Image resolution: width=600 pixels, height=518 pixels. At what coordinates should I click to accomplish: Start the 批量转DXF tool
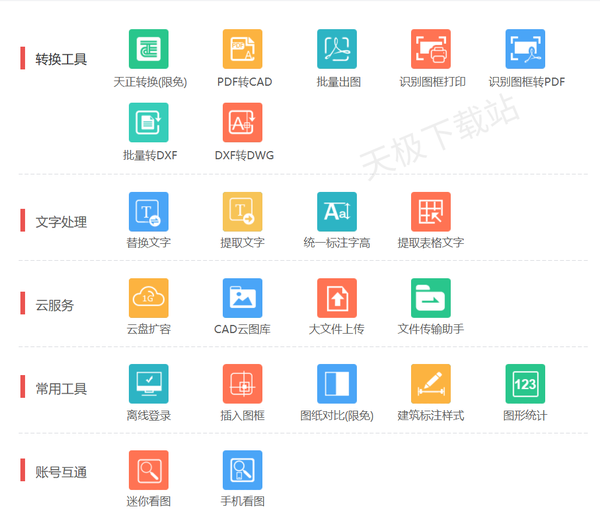tap(149, 123)
